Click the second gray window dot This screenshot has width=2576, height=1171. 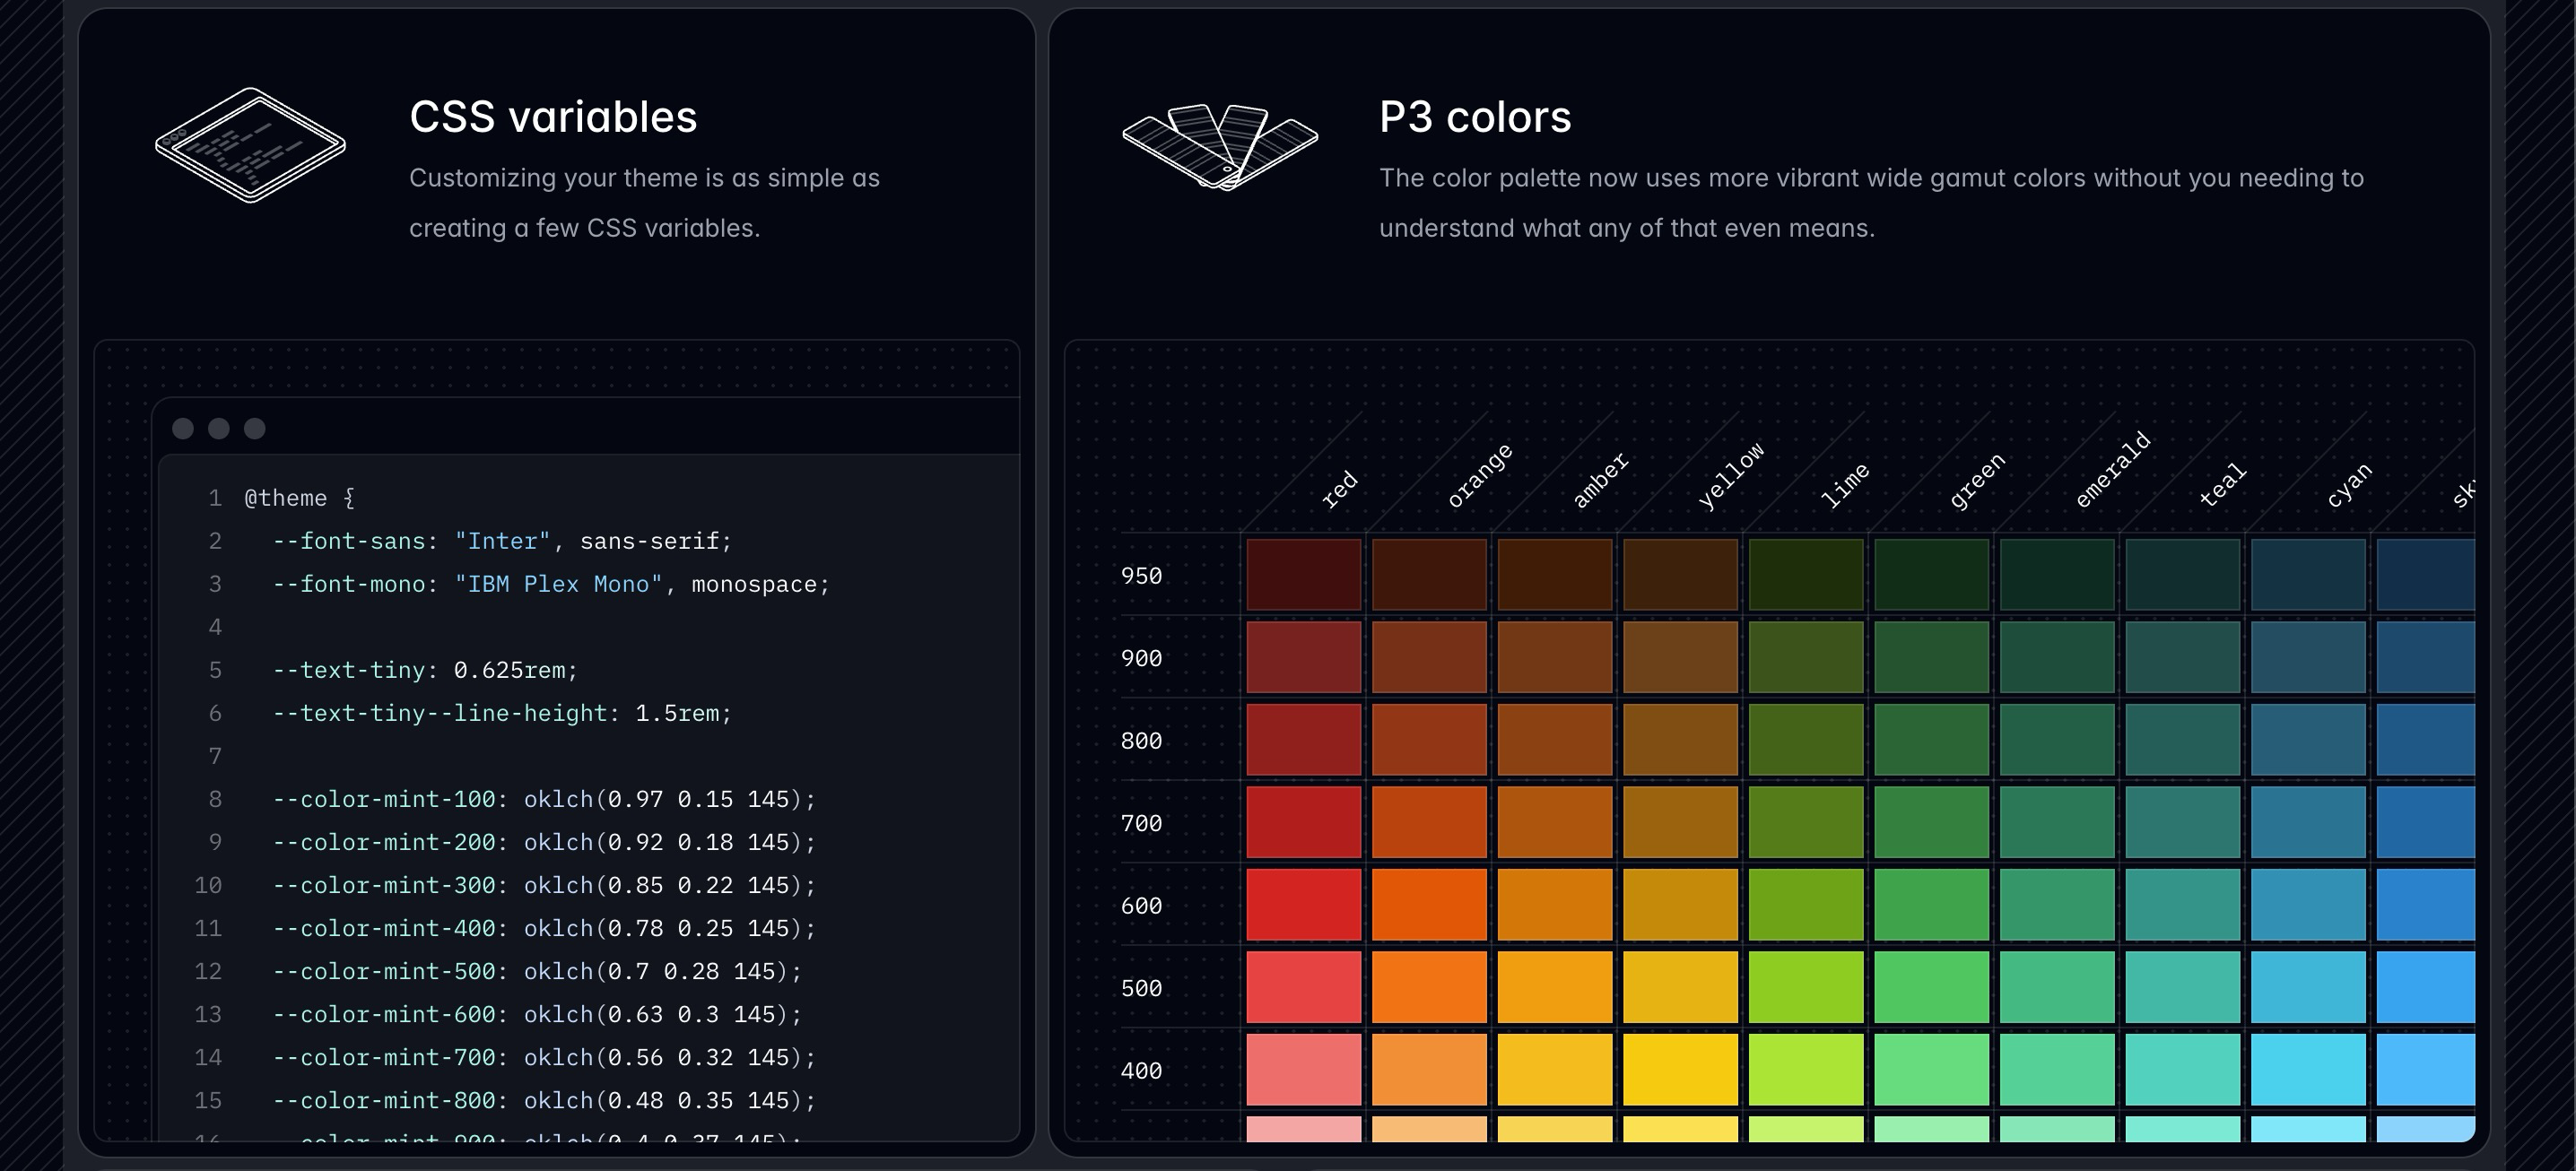pos(219,429)
